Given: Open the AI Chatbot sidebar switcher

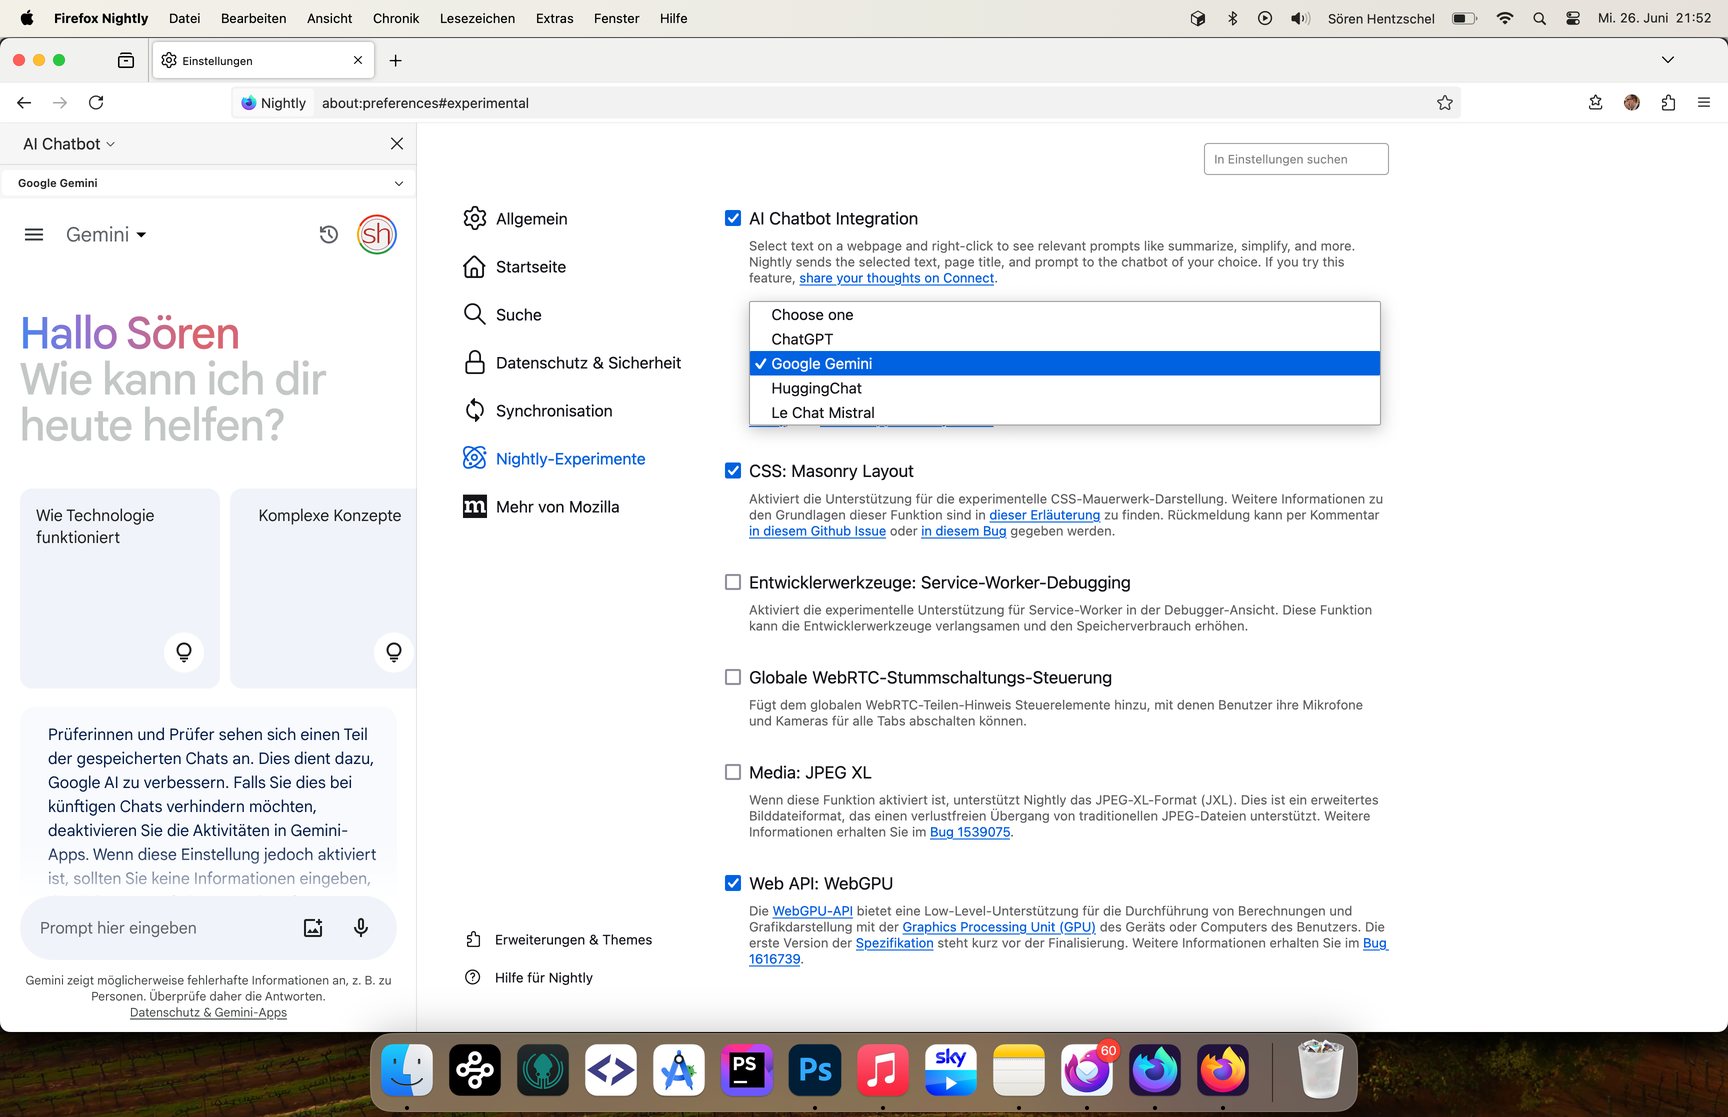Looking at the screenshot, I should pos(69,144).
